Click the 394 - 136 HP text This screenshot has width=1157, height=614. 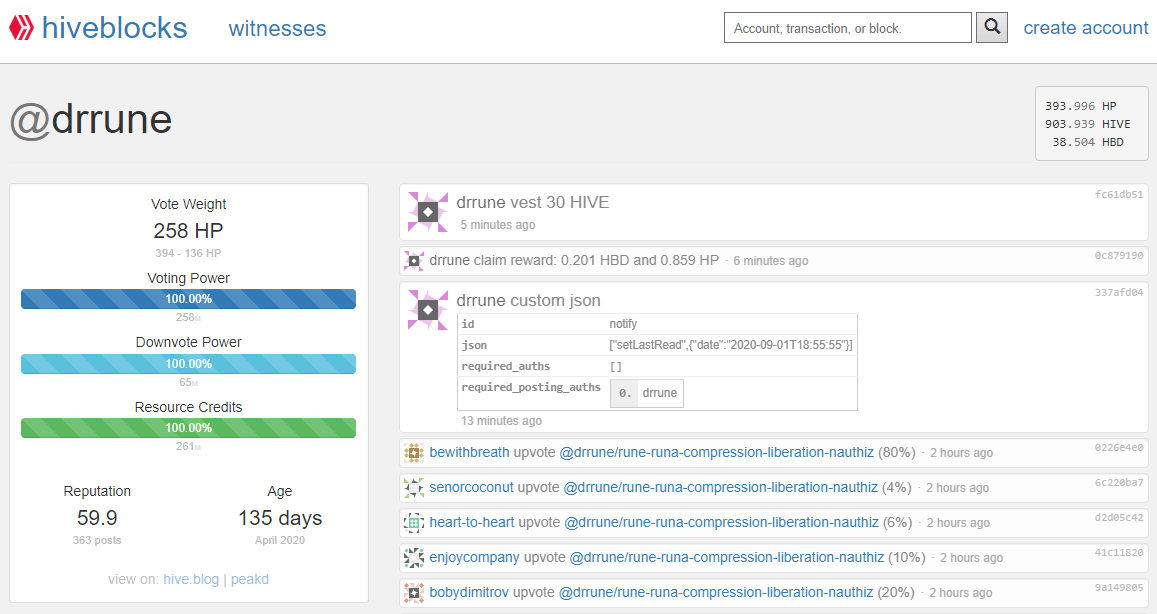pos(188,253)
